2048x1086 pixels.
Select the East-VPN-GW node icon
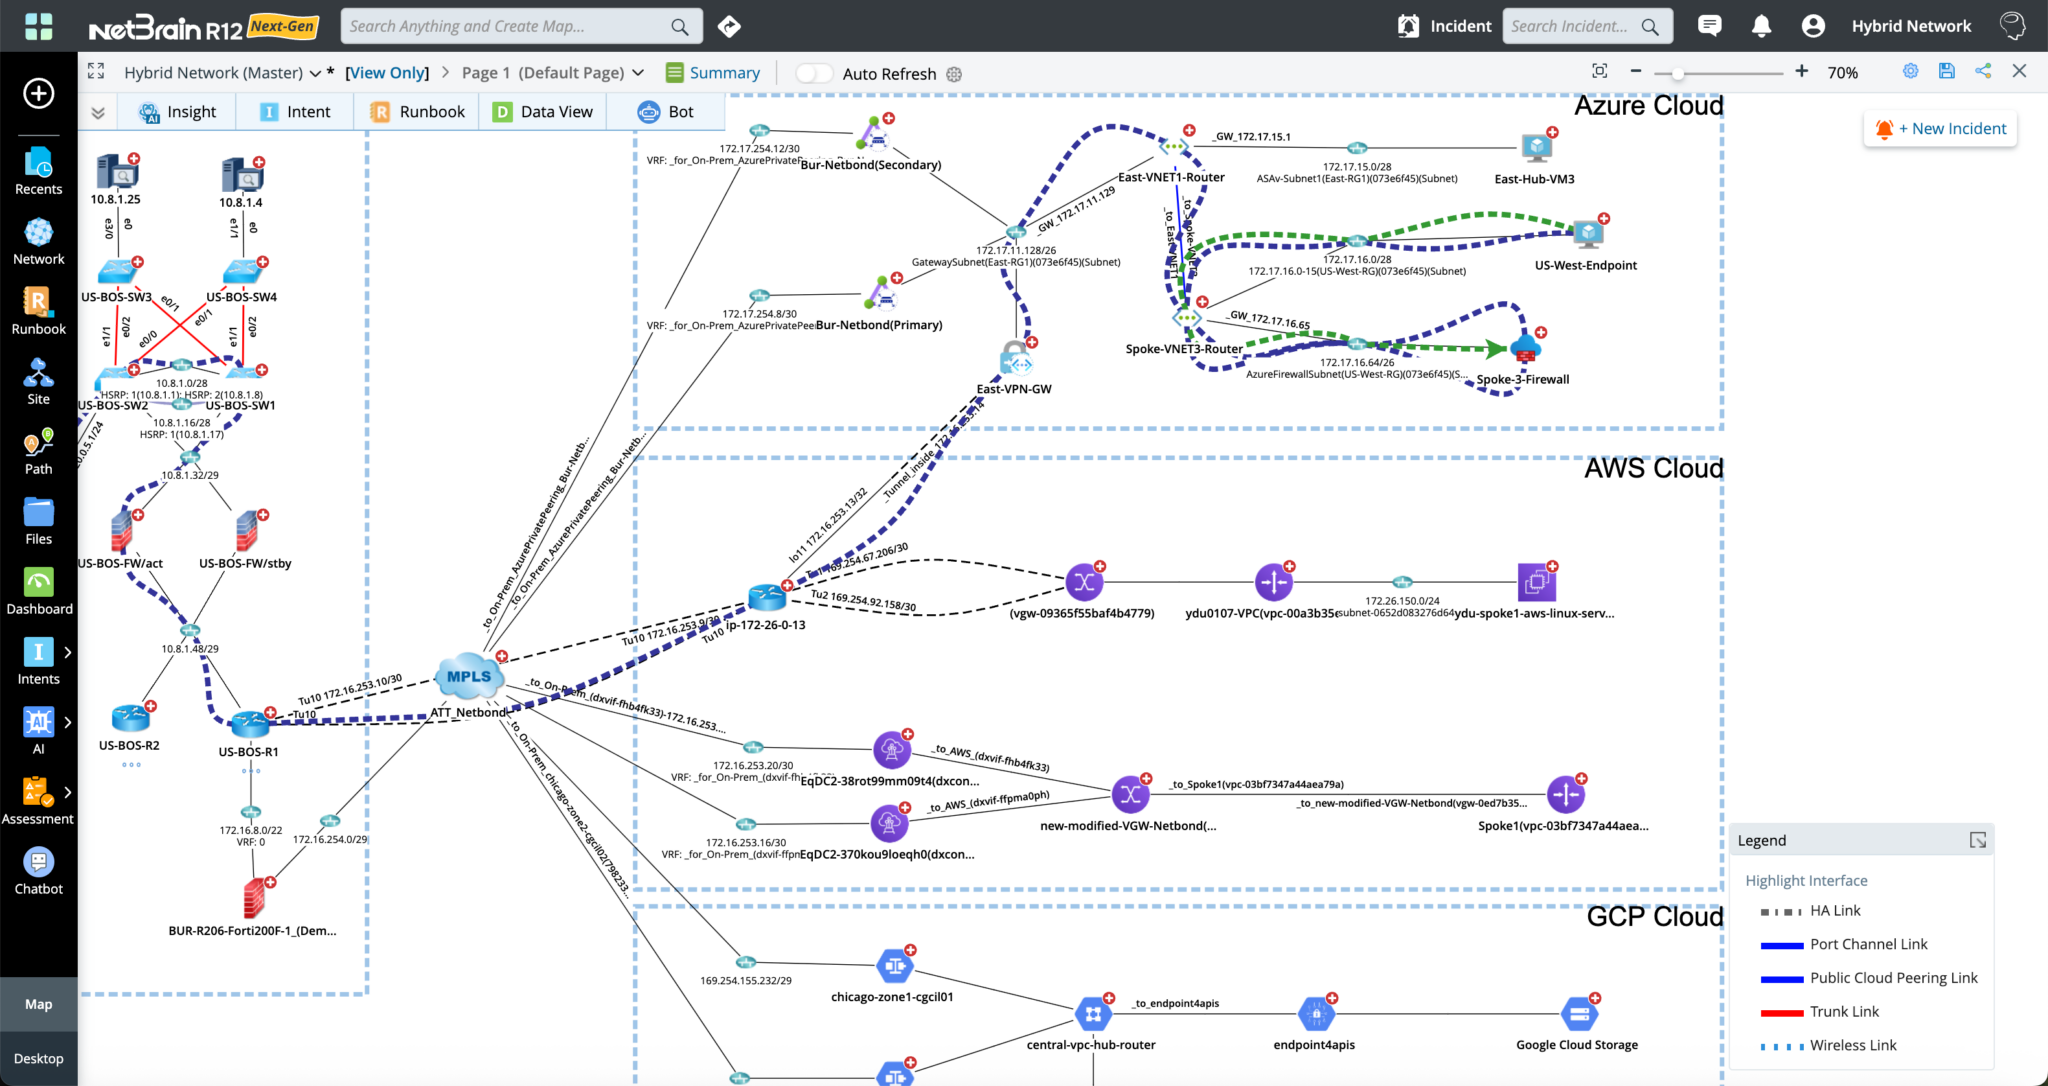coord(1016,360)
